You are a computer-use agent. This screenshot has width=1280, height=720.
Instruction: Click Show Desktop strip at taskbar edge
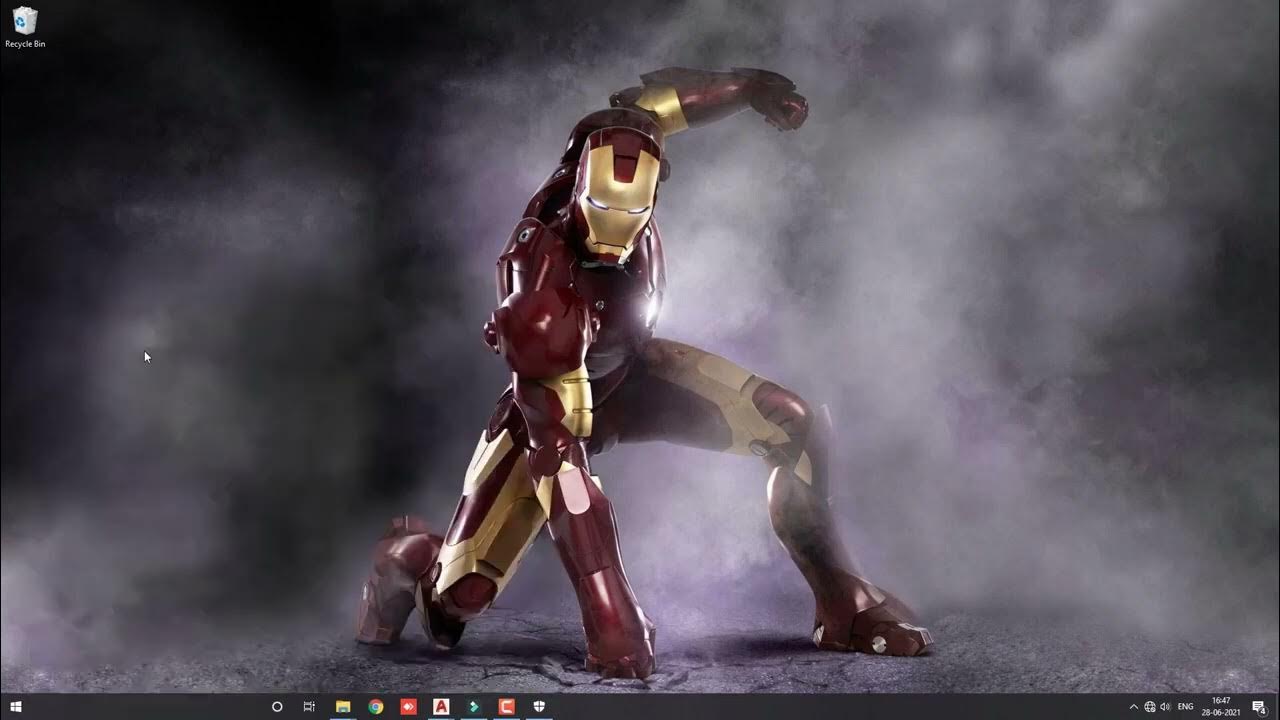(x=1277, y=706)
